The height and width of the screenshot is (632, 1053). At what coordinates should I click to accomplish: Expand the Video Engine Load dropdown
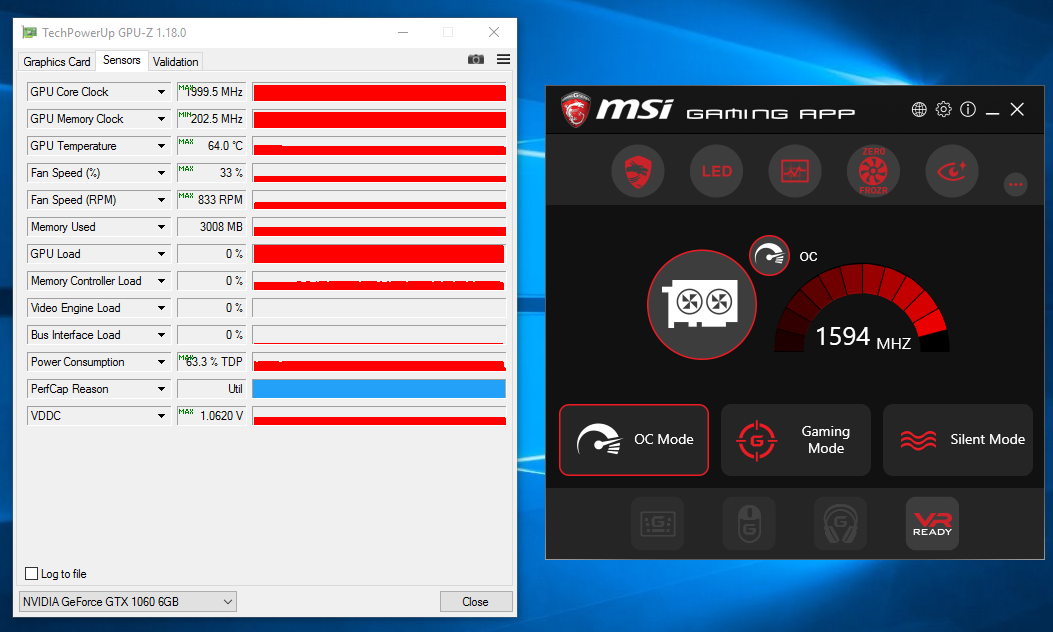click(161, 308)
